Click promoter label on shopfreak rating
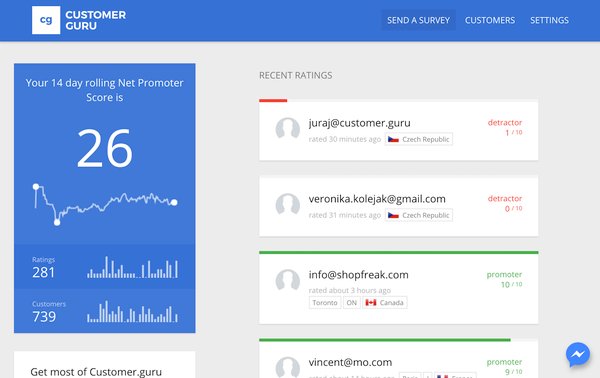Screen dimensions: 600x378 504,274
